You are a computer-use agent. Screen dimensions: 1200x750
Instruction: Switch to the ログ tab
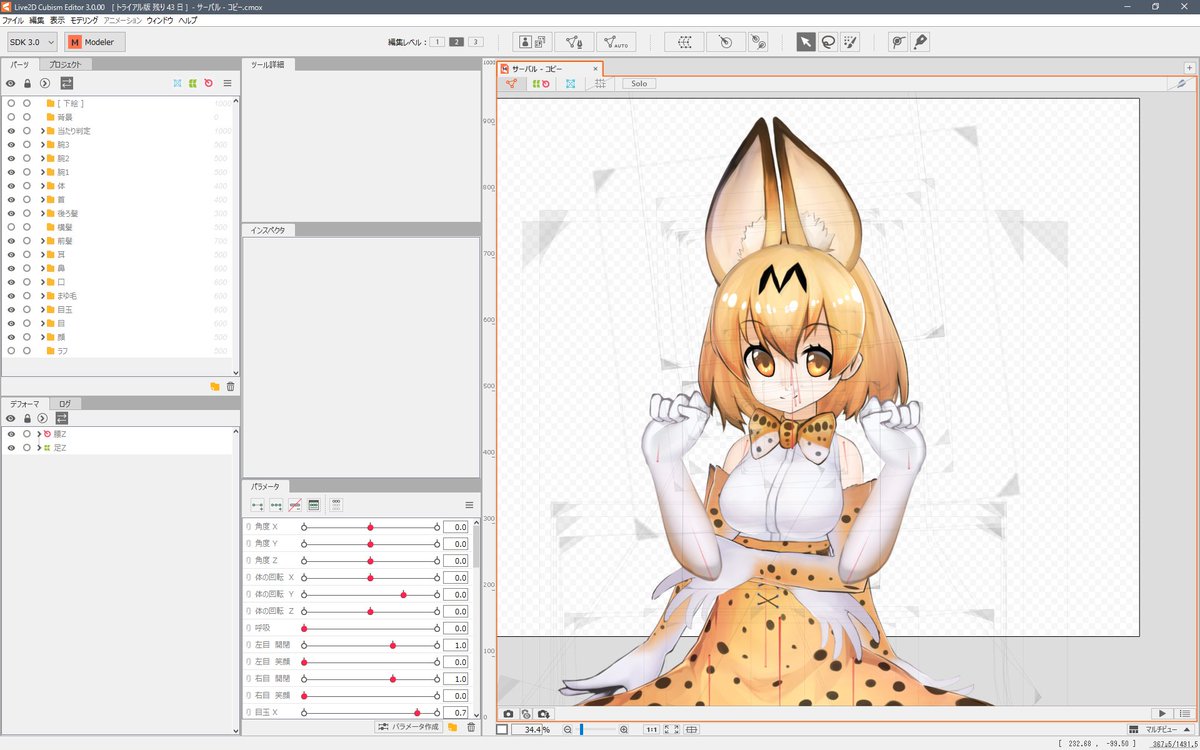64,404
